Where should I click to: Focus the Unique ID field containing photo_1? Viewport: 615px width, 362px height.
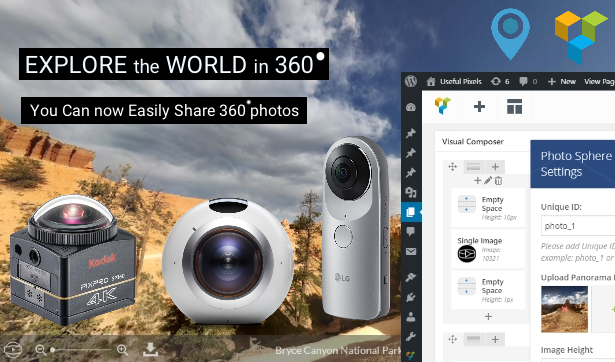pos(578,226)
